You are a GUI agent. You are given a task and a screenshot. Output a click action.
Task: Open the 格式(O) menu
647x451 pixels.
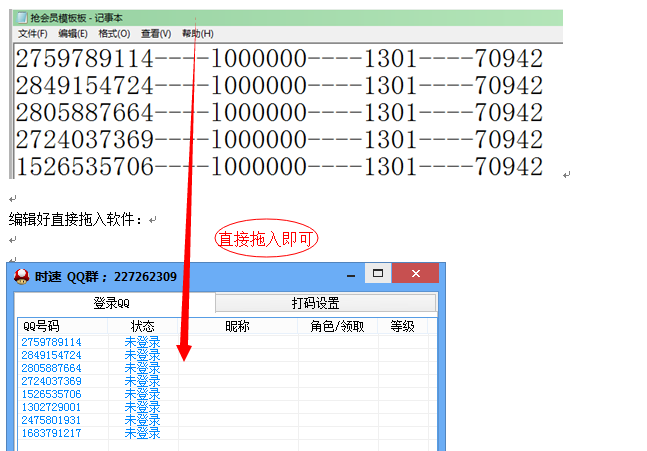pyautogui.click(x=114, y=34)
